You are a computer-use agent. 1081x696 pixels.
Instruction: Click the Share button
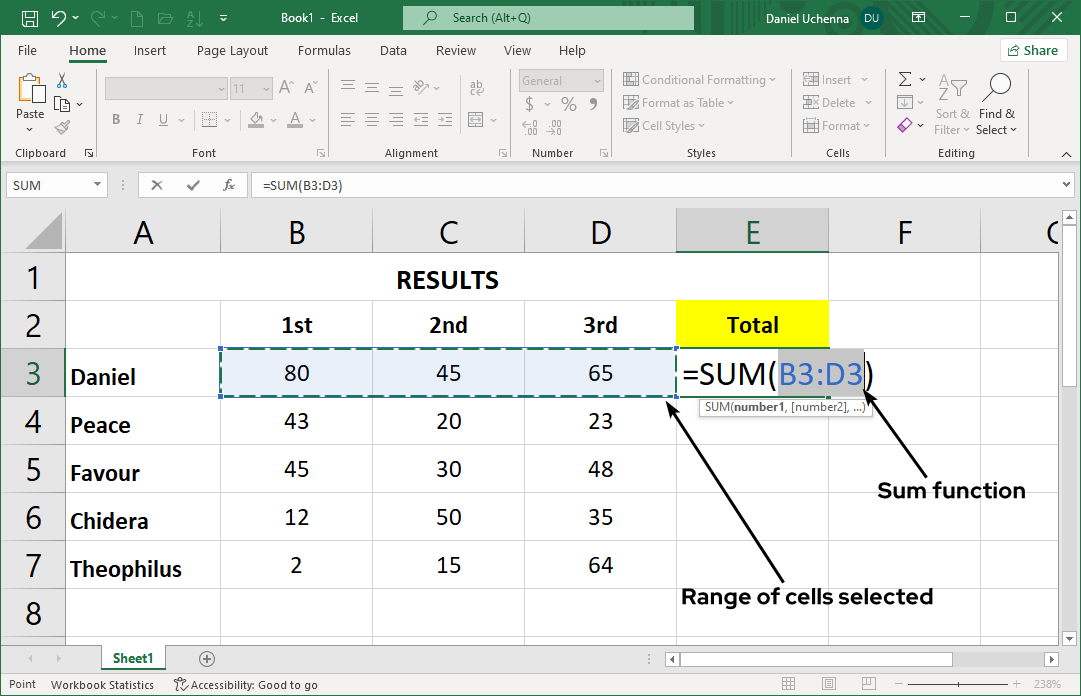1033,49
